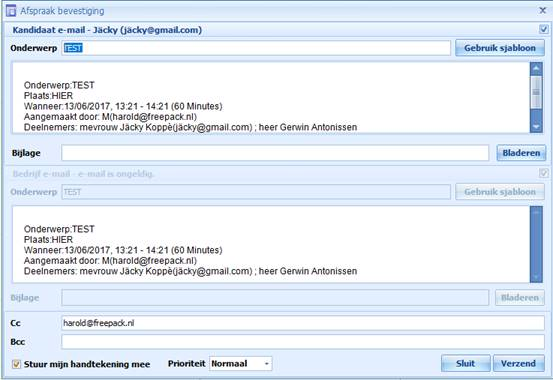554x380 pixels.
Task: Click the candidate Bijlage input field
Action: pos(275,153)
